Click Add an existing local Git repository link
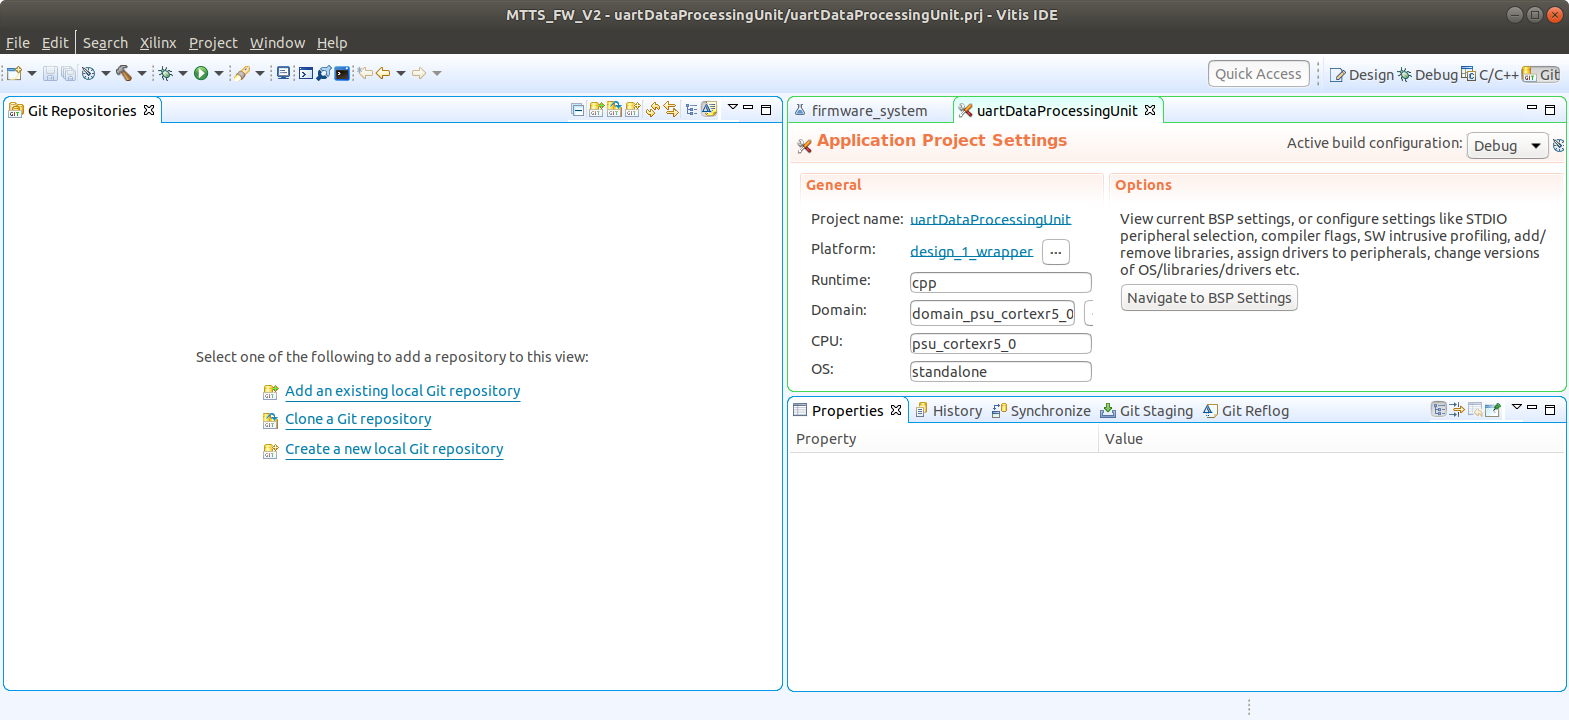The image size is (1569, 720). [x=402, y=391]
